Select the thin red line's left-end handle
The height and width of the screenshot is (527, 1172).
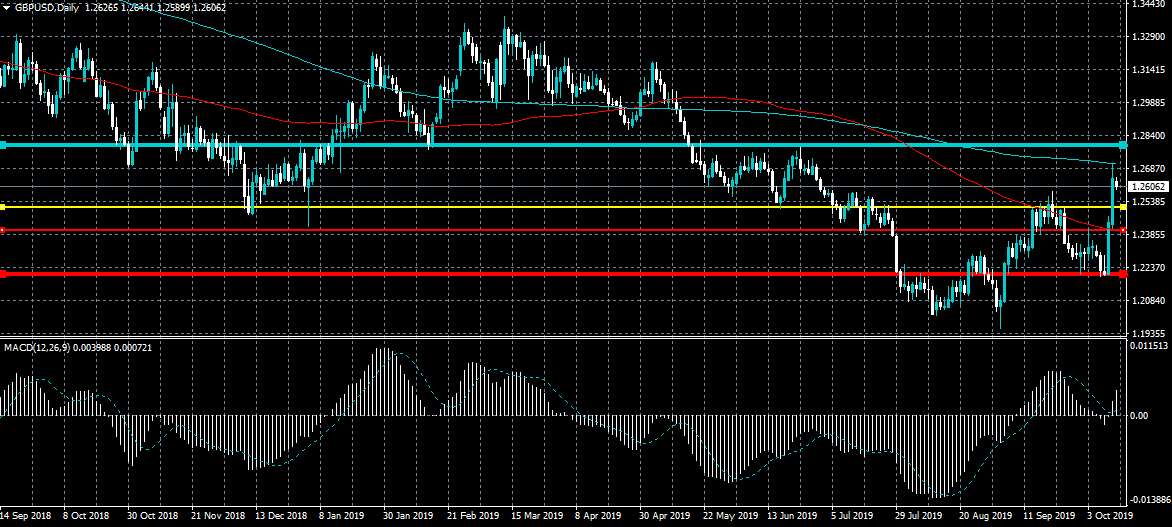click(3, 230)
